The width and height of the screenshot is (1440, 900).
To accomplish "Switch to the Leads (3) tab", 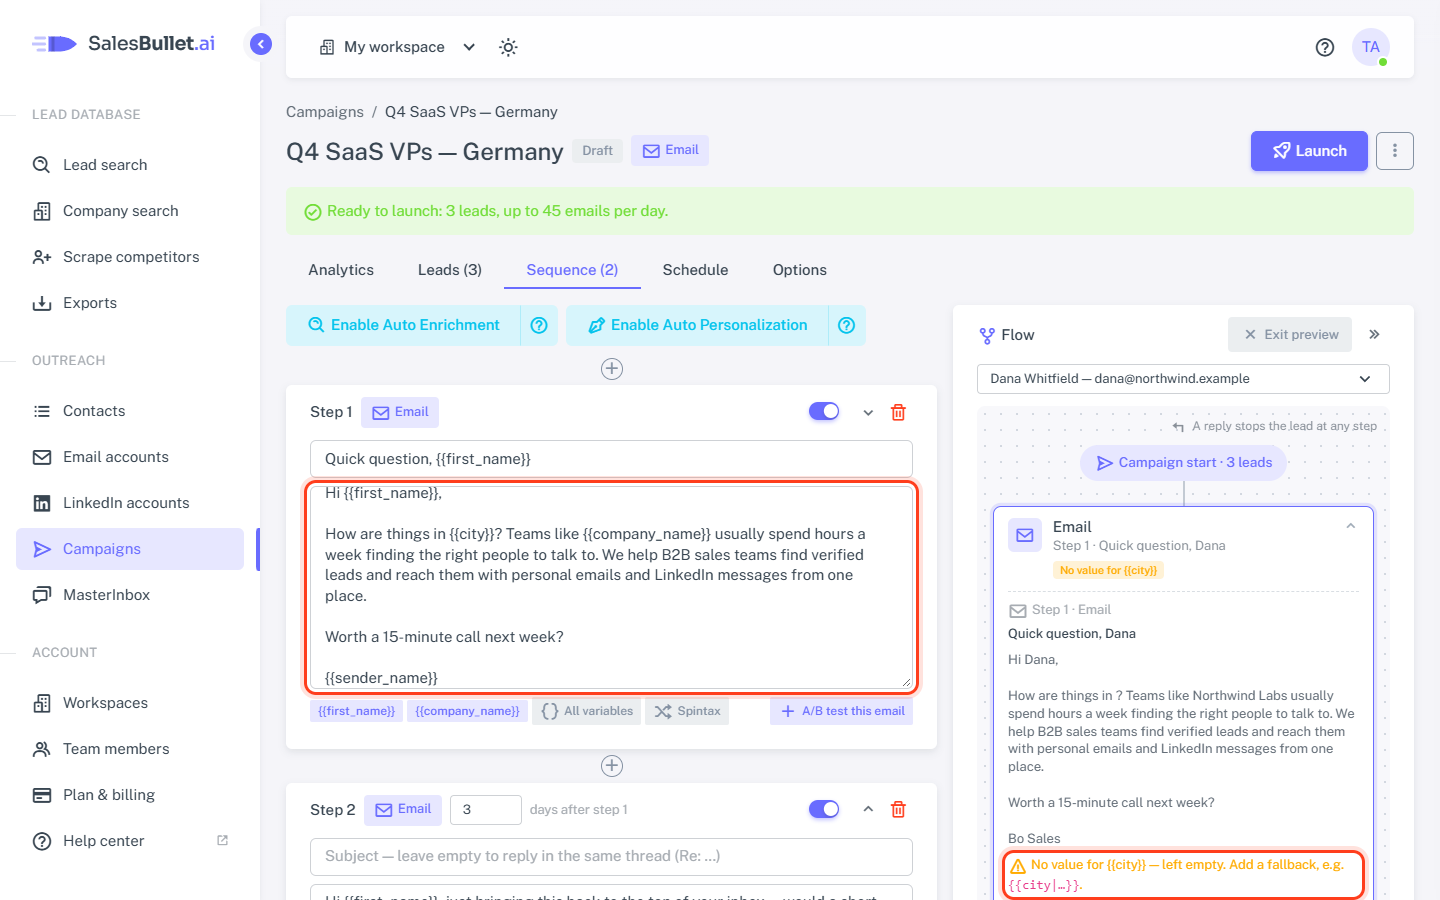I will [450, 270].
